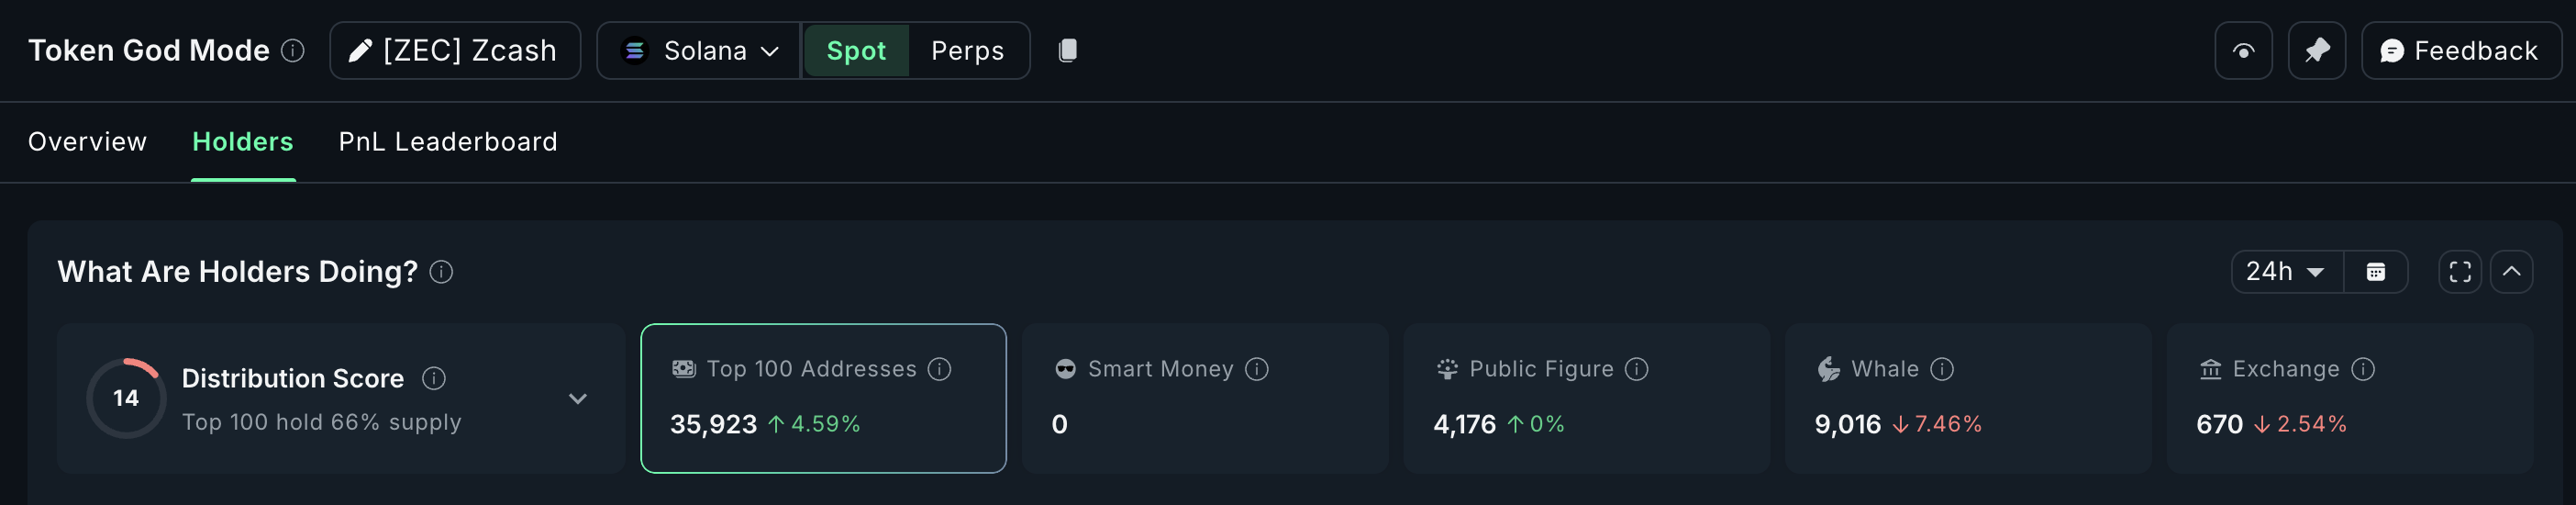Edit the [ZEC] Zcash token selector
Image resolution: width=2576 pixels, height=505 pixels.
click(x=455, y=51)
